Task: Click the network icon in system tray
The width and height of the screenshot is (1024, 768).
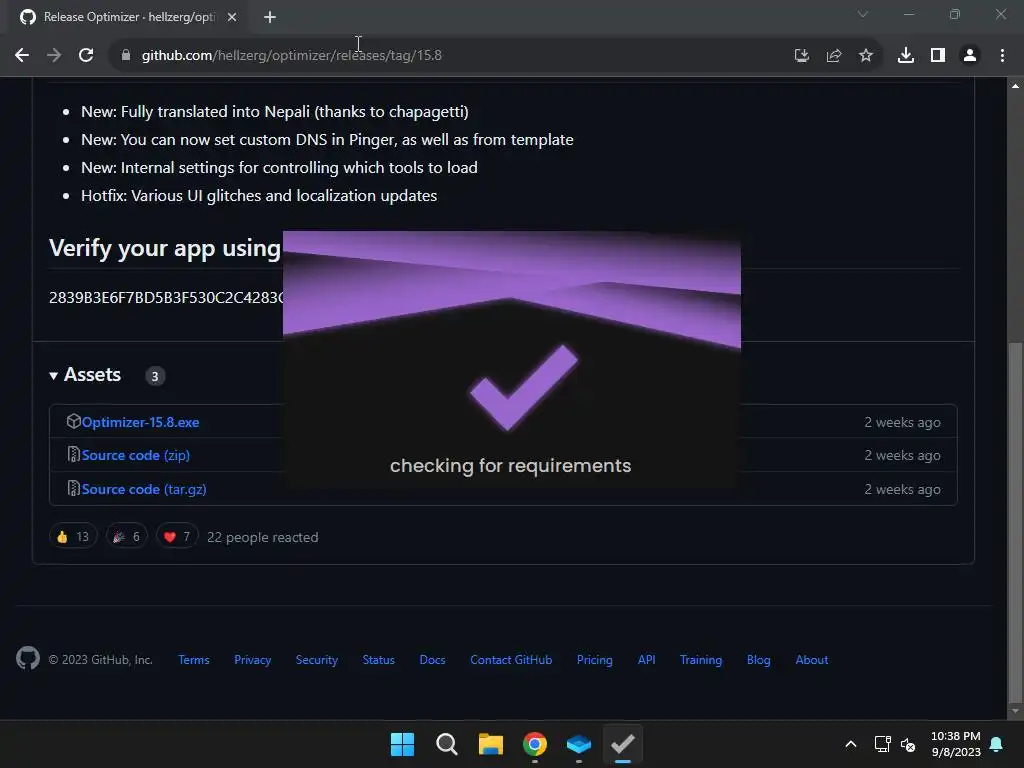Action: pos(882,744)
